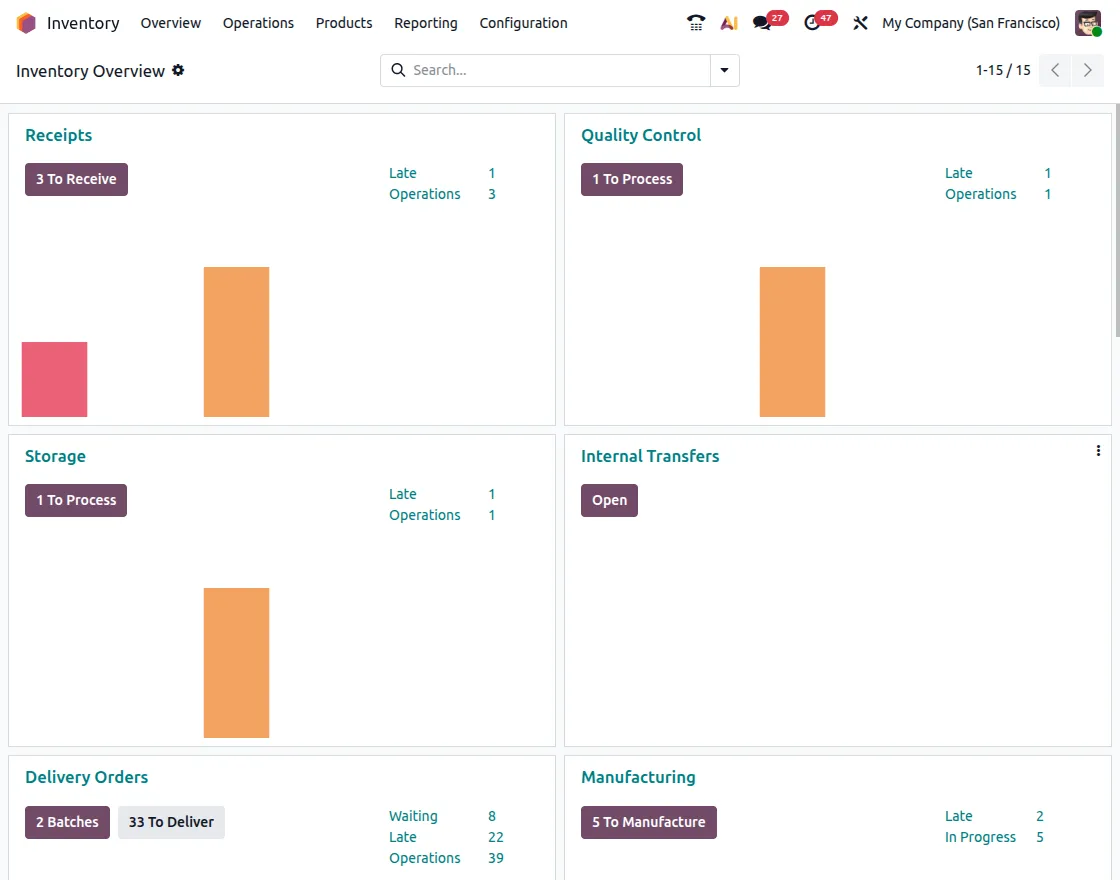Image resolution: width=1120 pixels, height=880 pixels.
Task: Click the Inventory Overview gear icon
Action: pyautogui.click(x=178, y=71)
